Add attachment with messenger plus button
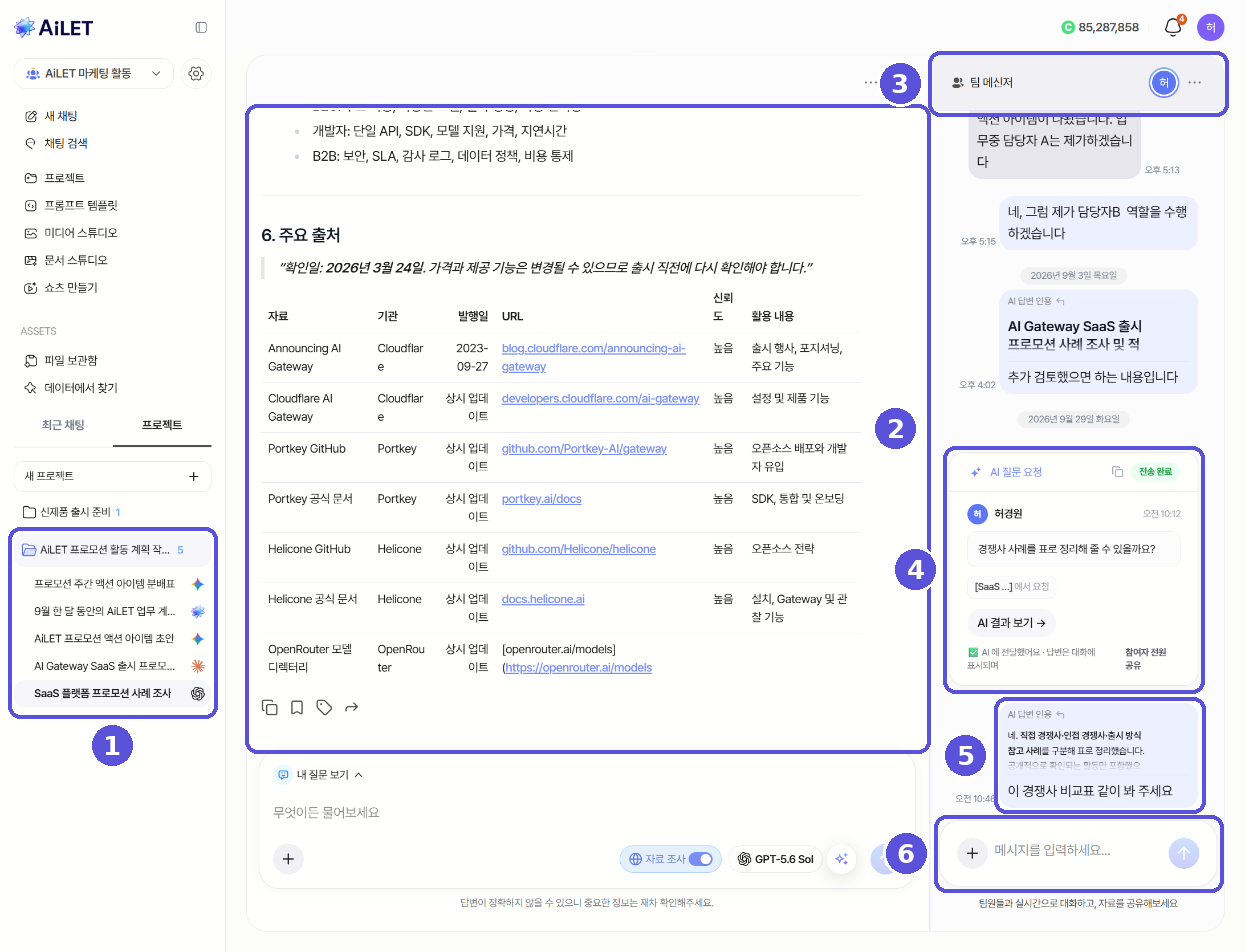The width and height of the screenshot is (1245, 952). coord(971,853)
